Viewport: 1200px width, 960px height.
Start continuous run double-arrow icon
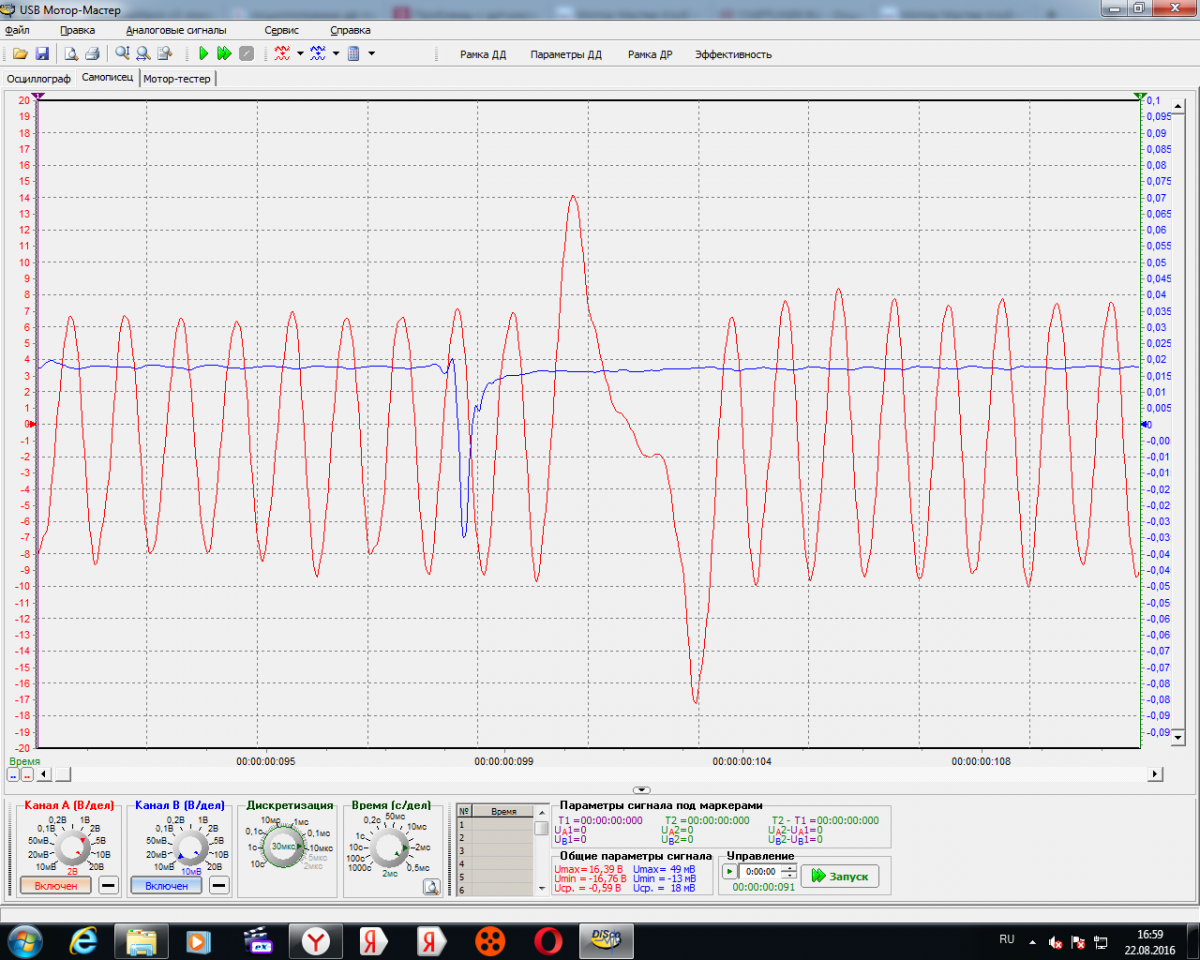[224, 54]
